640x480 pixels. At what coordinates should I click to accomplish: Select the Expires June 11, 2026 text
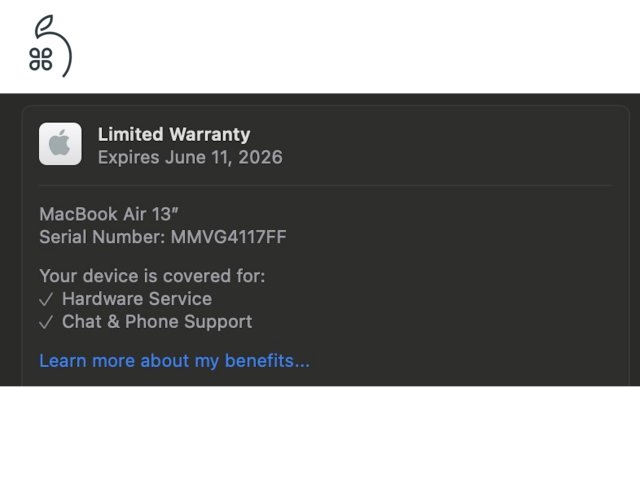pyautogui.click(x=190, y=158)
